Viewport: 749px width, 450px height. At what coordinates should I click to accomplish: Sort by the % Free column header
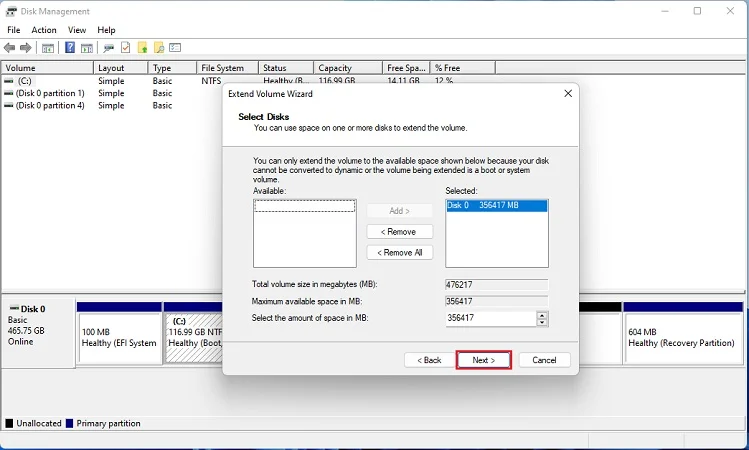[462, 68]
